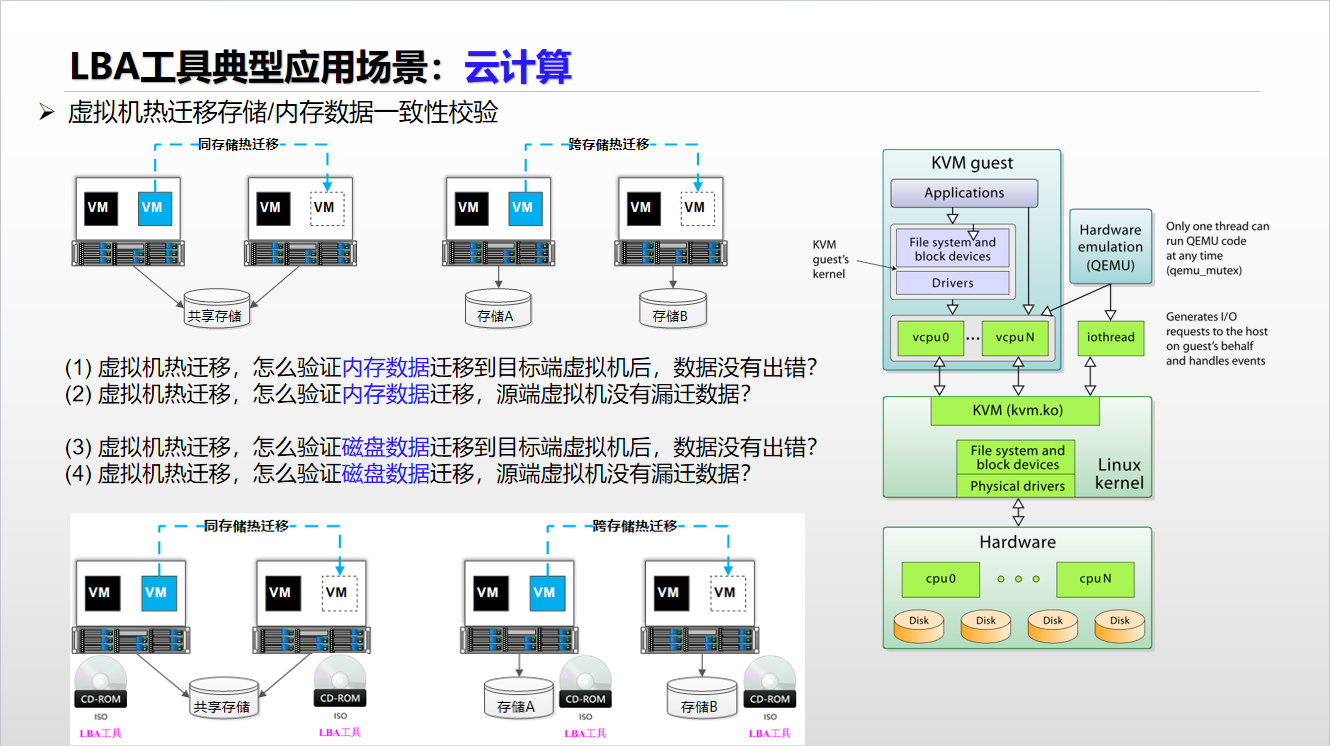Screen dimensions: 1330x746
Task: Click the purple Applications box
Action: point(964,193)
